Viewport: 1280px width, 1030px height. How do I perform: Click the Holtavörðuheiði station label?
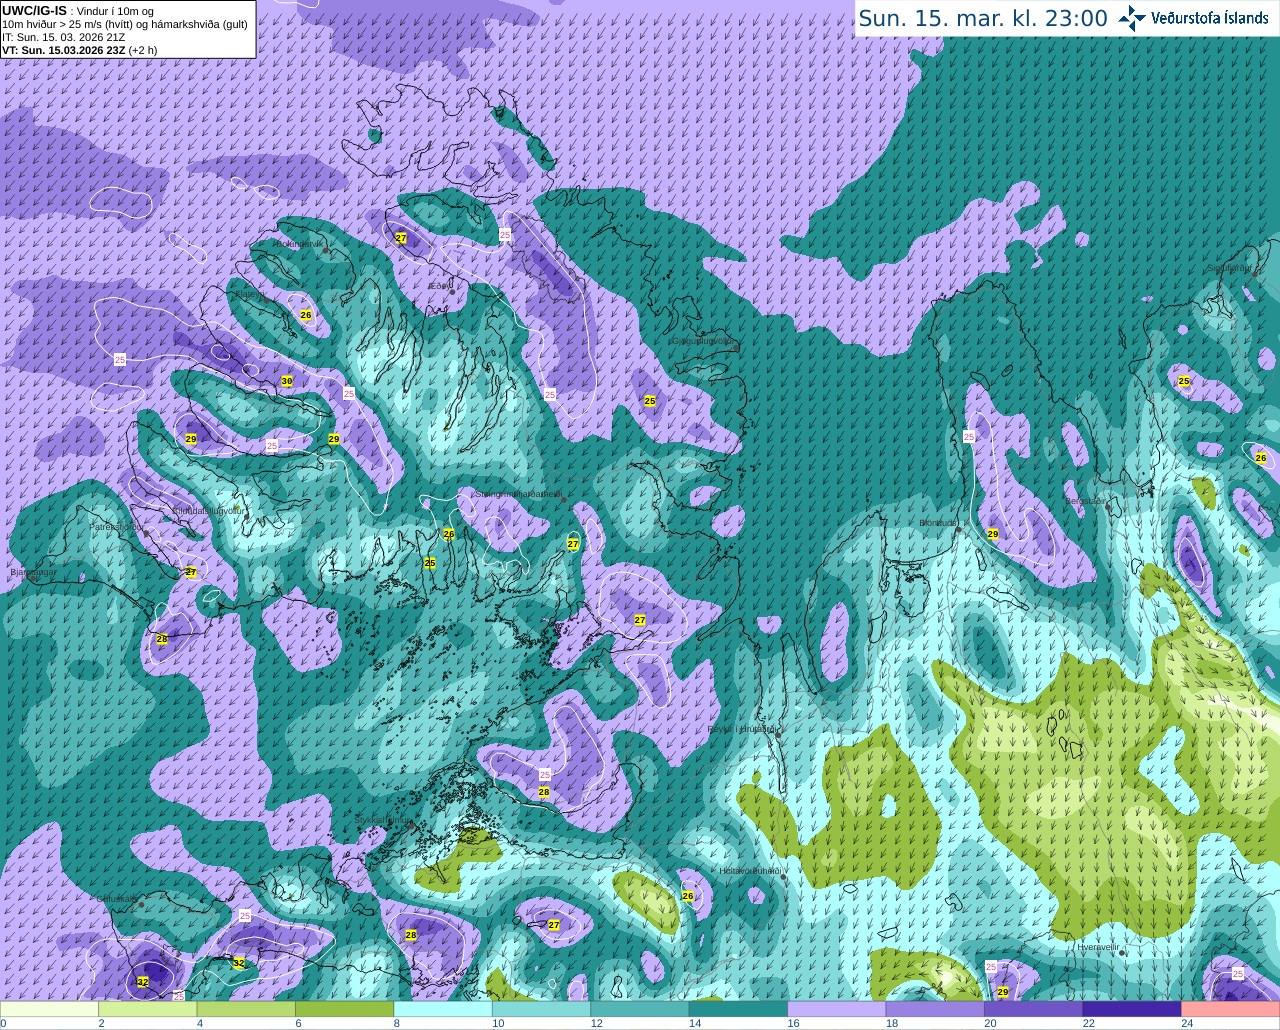(750, 871)
